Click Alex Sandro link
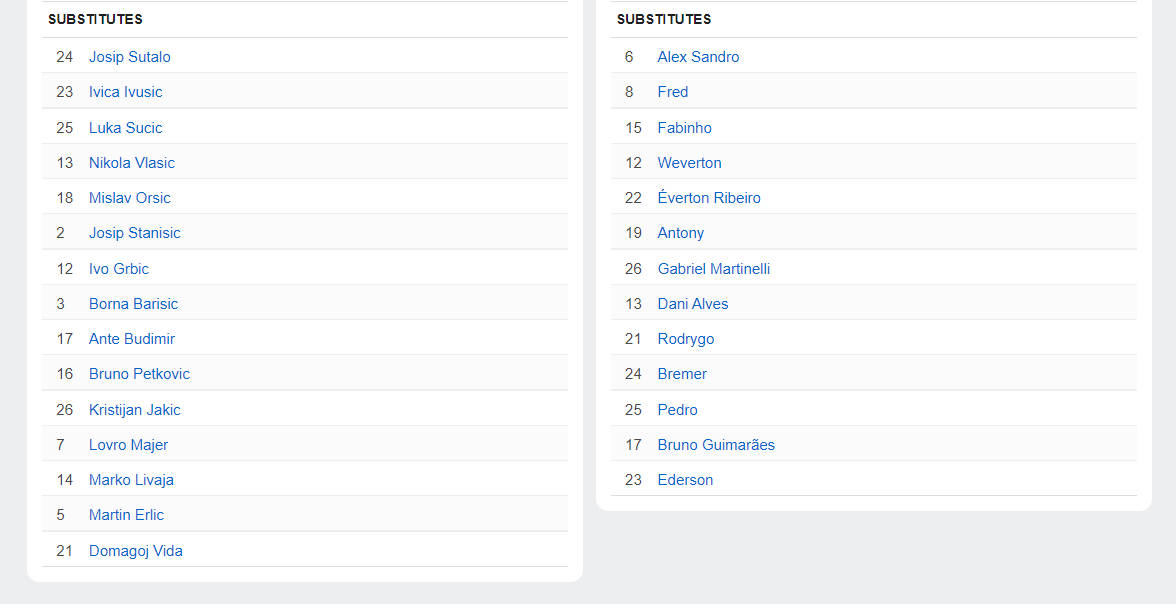1176x604 pixels. tap(698, 57)
